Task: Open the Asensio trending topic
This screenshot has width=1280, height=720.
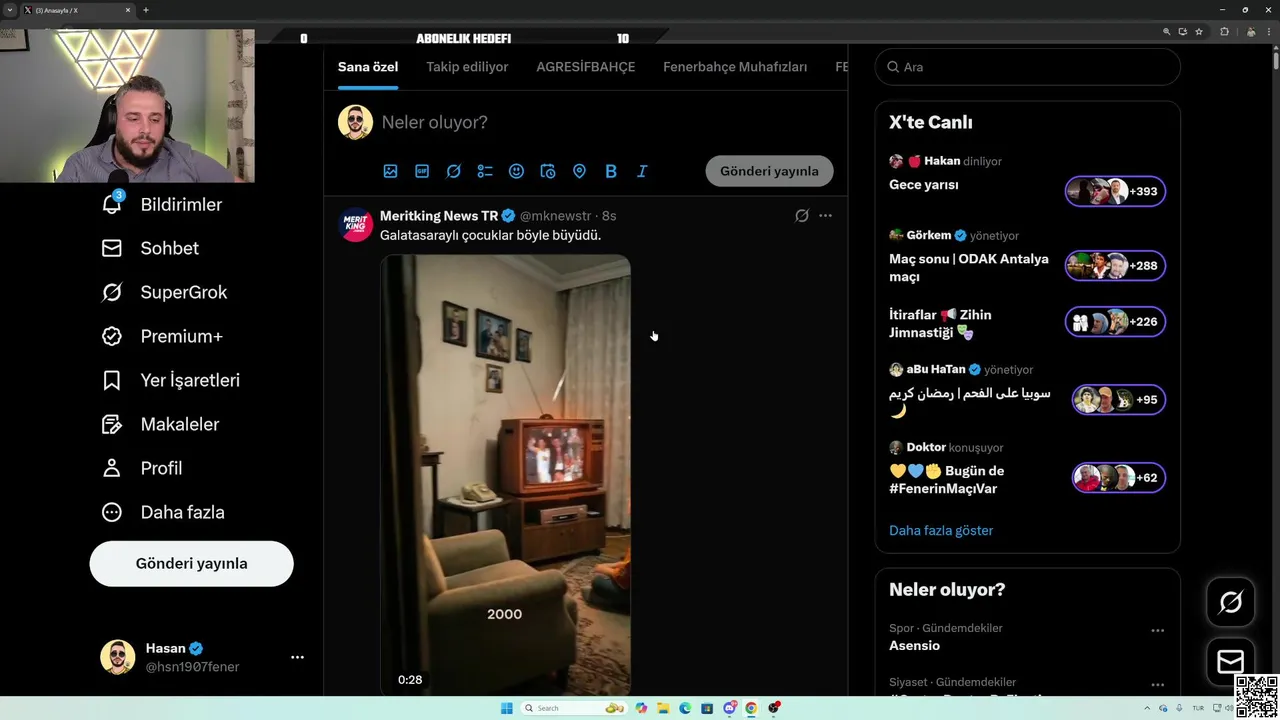Action: [x=915, y=646]
